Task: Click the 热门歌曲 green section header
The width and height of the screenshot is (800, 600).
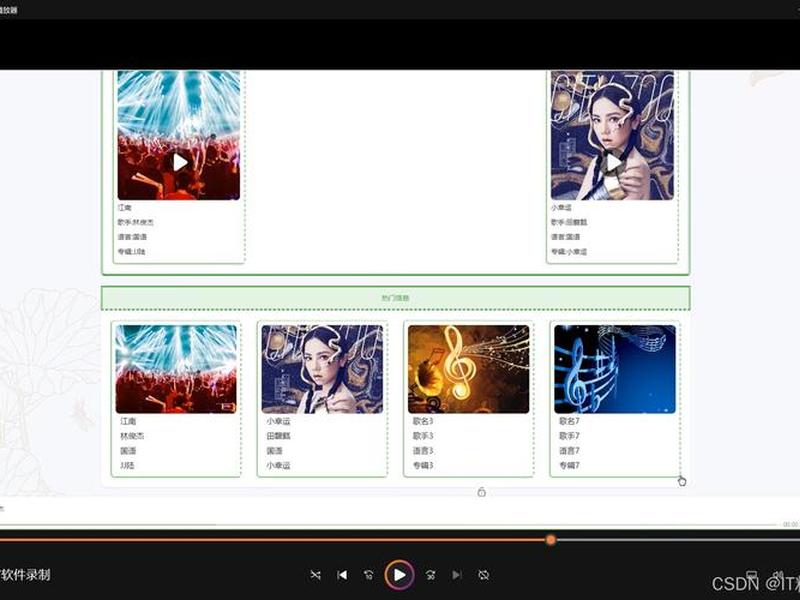Action: (395, 298)
